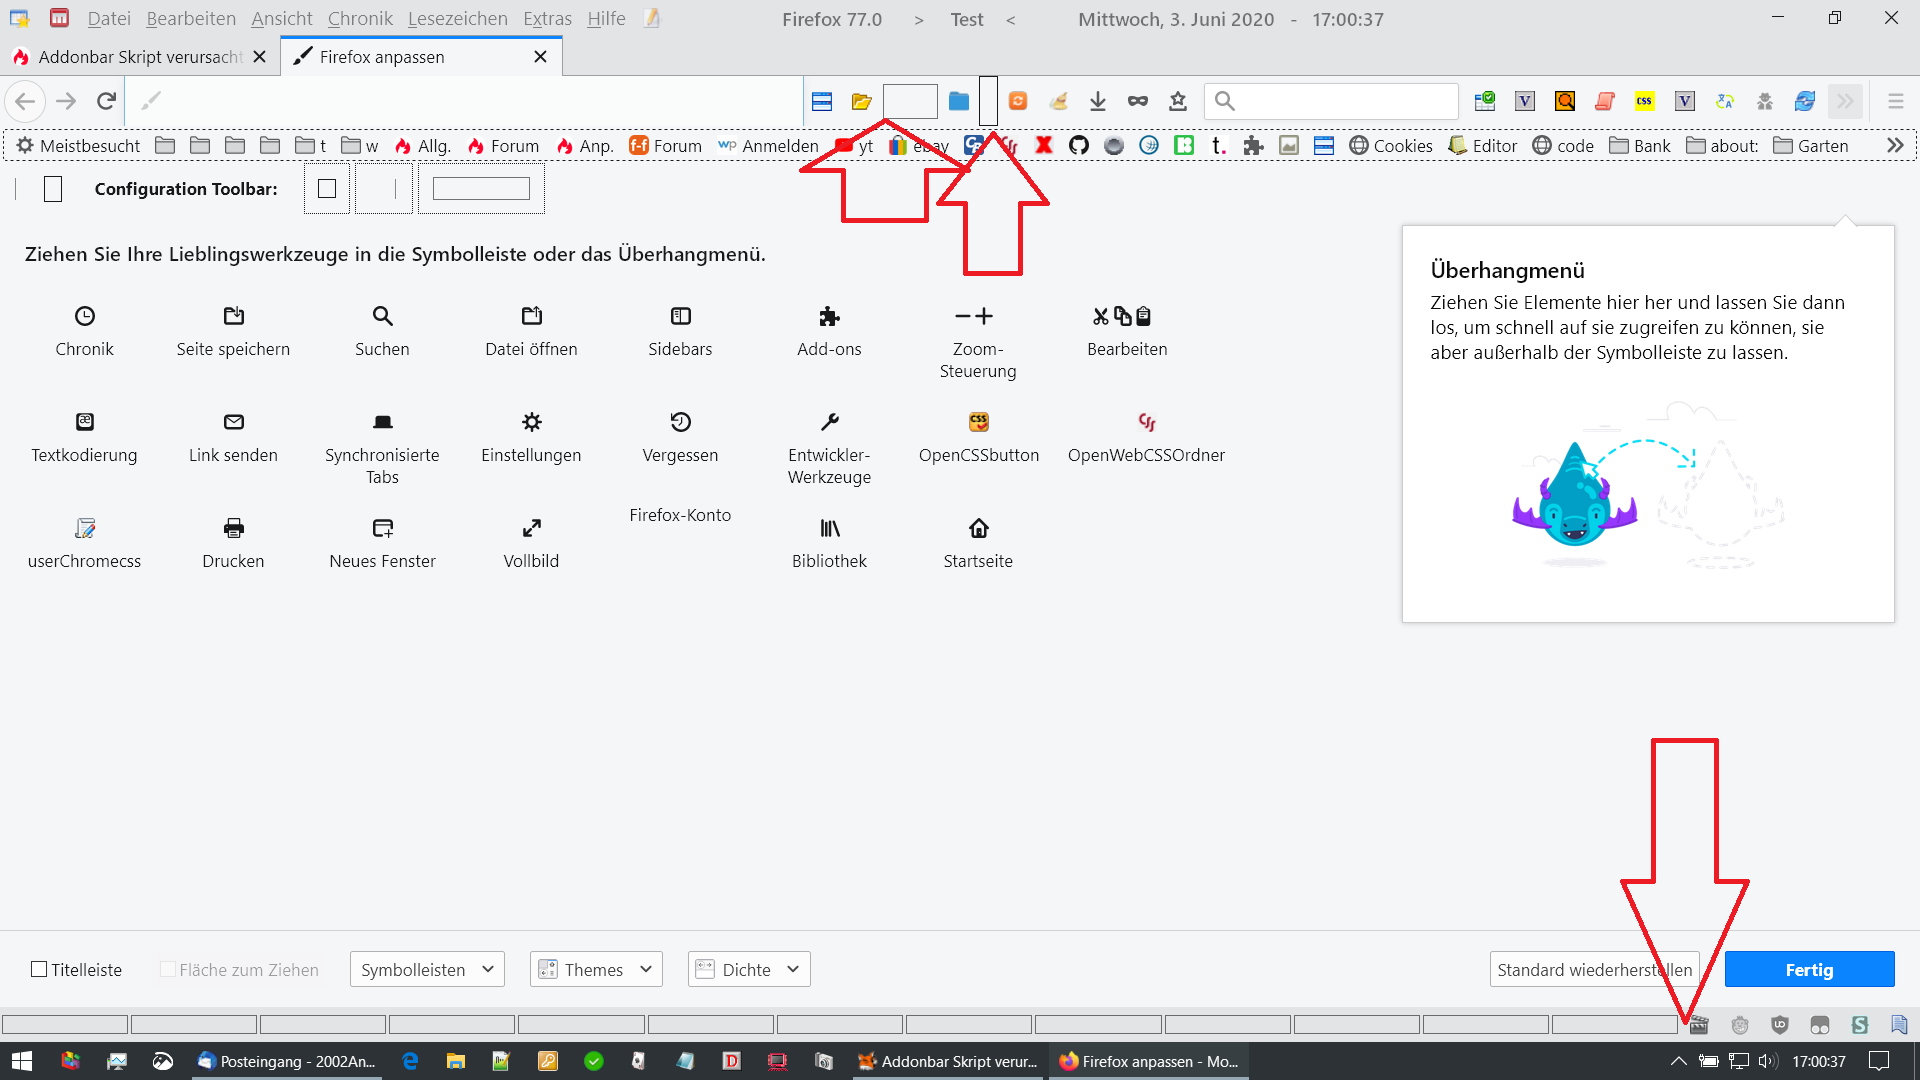Open the Lesezeichen menu
Image resolution: width=1920 pixels, height=1080 pixels.
coord(457,19)
